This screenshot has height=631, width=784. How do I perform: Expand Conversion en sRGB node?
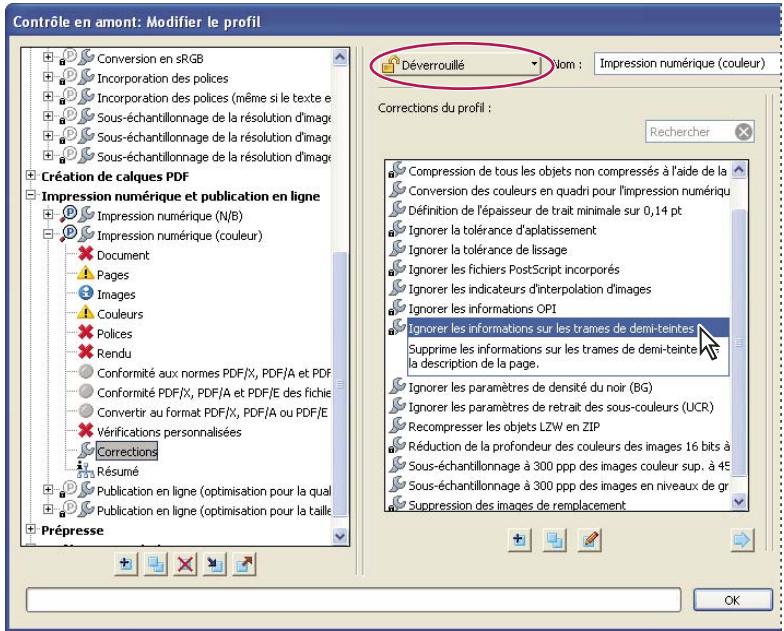click(48, 57)
